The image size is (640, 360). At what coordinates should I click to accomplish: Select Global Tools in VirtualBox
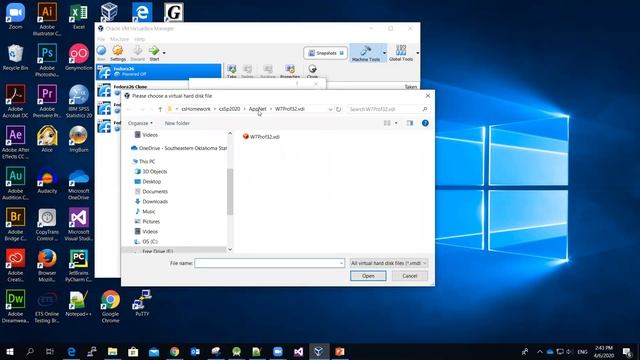401,53
